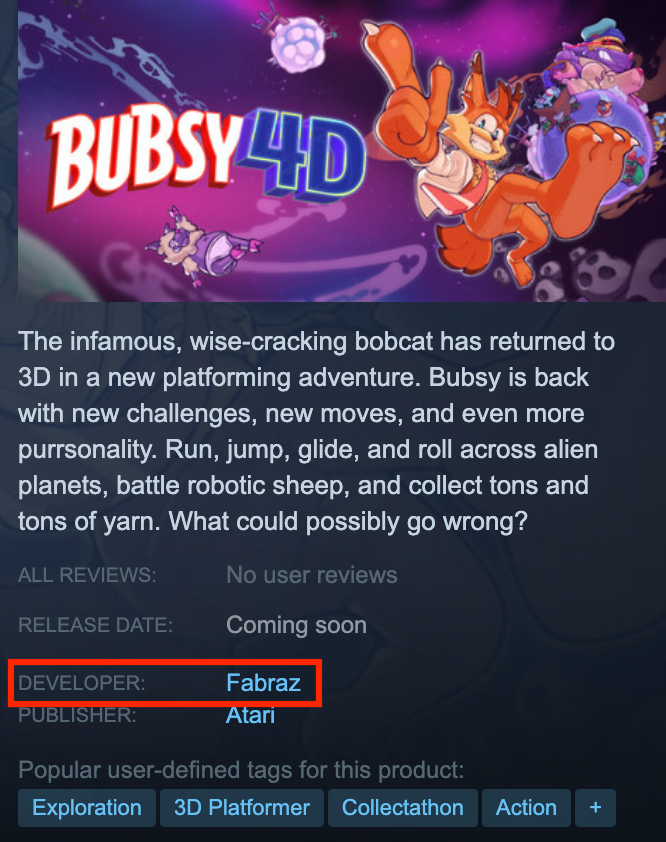Select the Collectathon tag
The height and width of the screenshot is (842, 666).
tap(403, 808)
